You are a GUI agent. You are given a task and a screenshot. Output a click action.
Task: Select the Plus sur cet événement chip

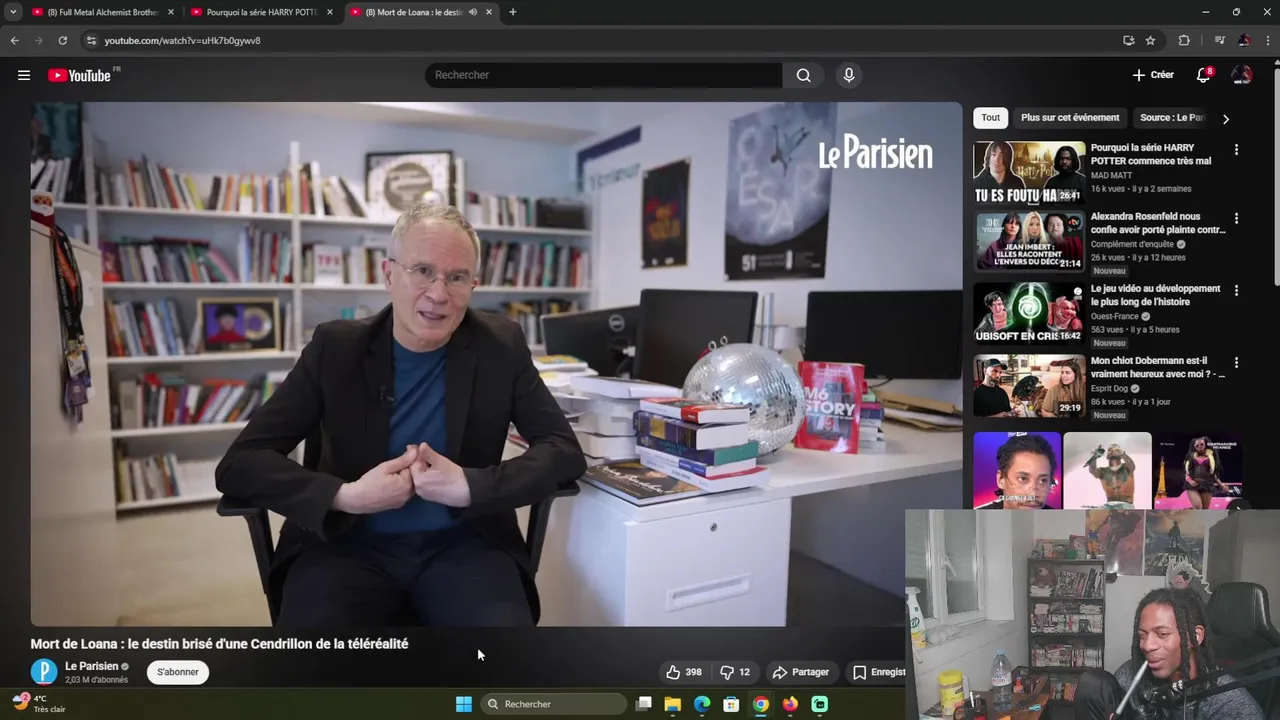(1070, 117)
